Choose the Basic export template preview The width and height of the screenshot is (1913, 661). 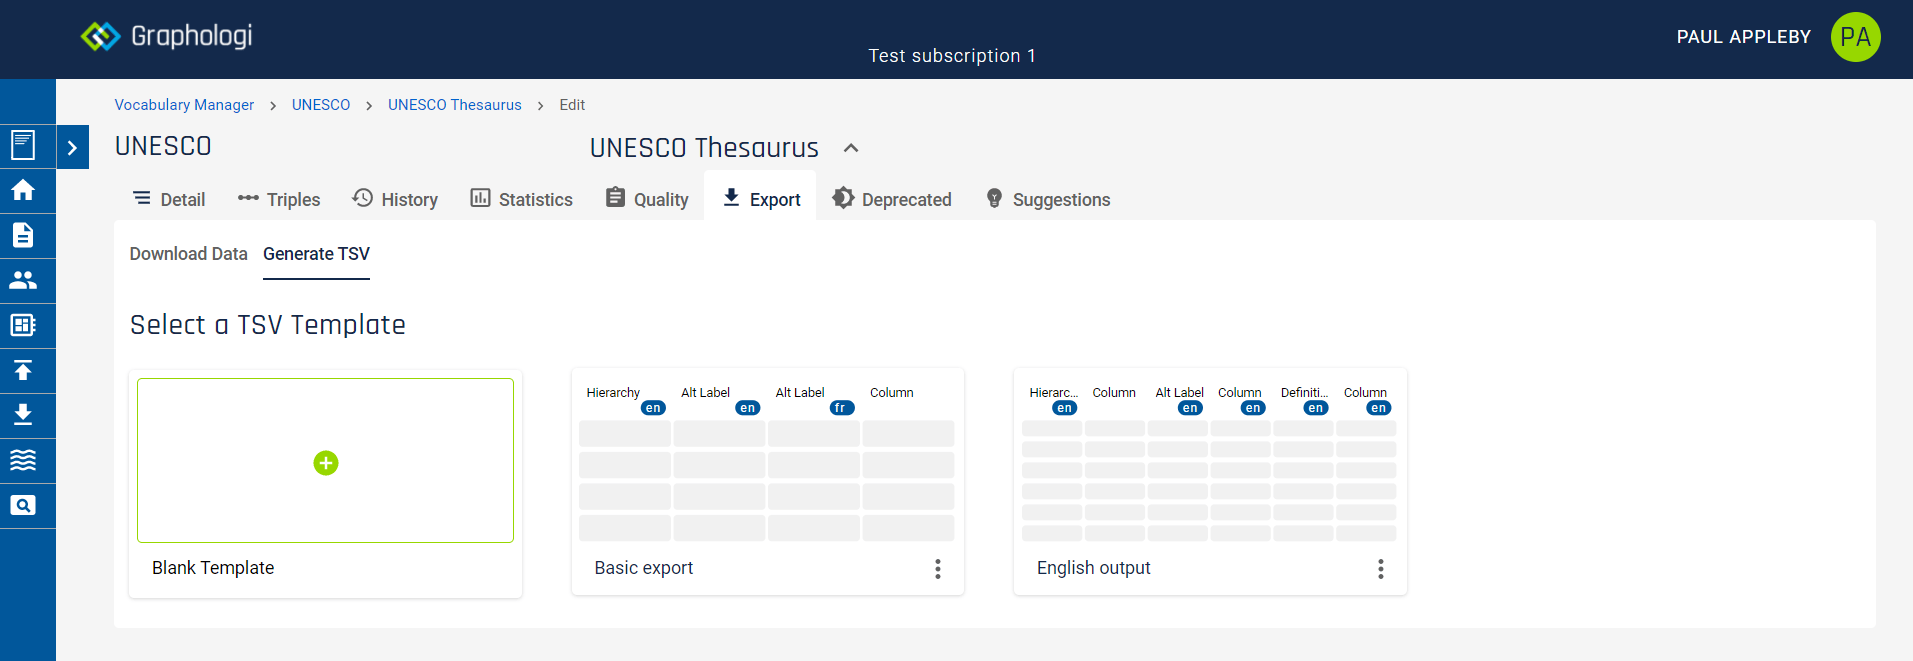click(767, 462)
